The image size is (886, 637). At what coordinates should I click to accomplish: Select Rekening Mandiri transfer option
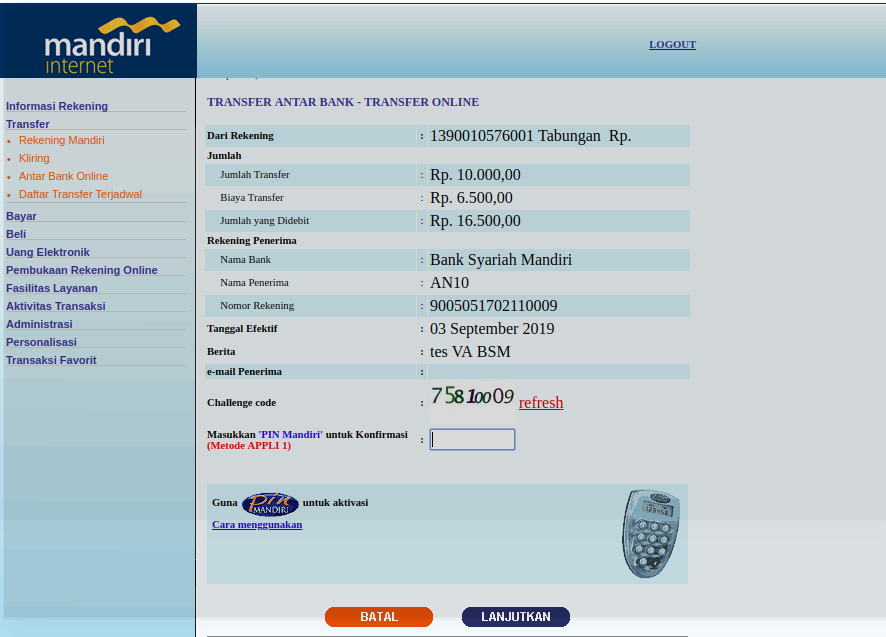pyautogui.click(x=61, y=140)
